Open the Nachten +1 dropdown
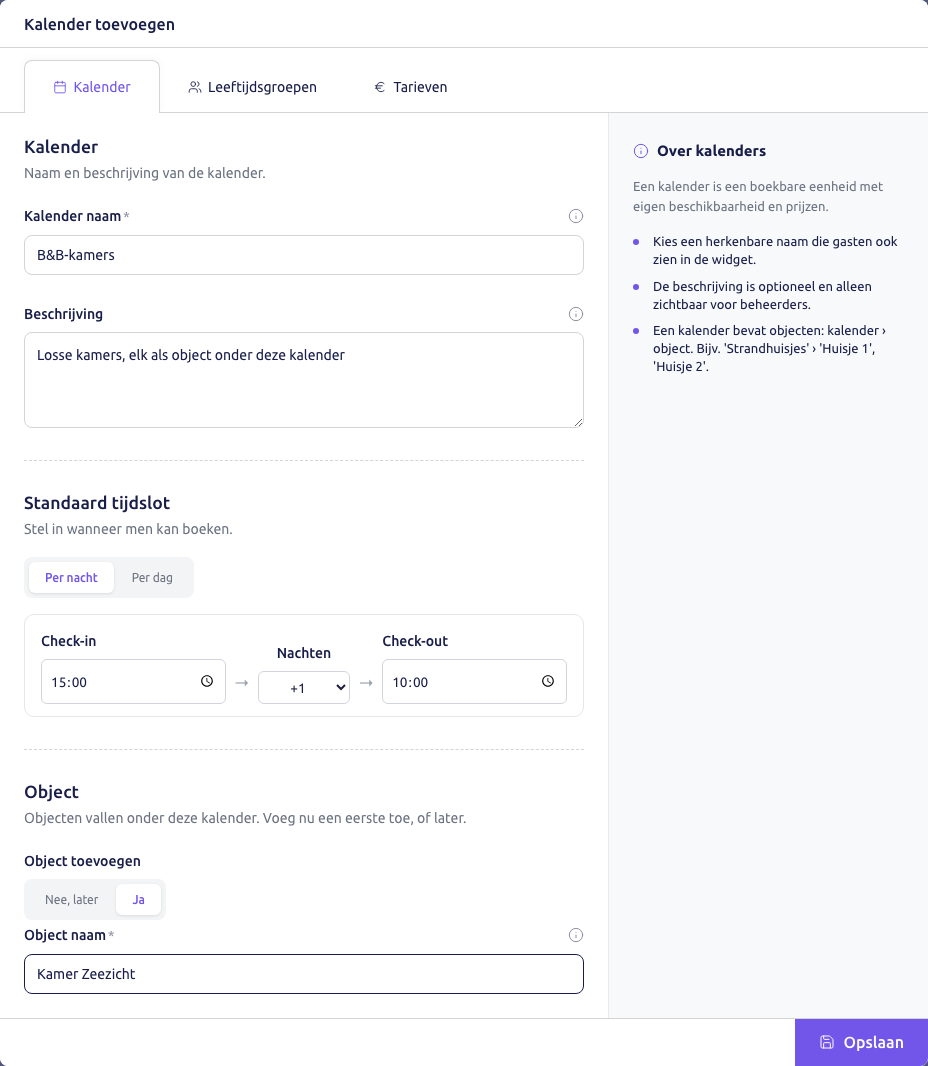Image resolution: width=928 pixels, height=1066 pixels. (304, 687)
